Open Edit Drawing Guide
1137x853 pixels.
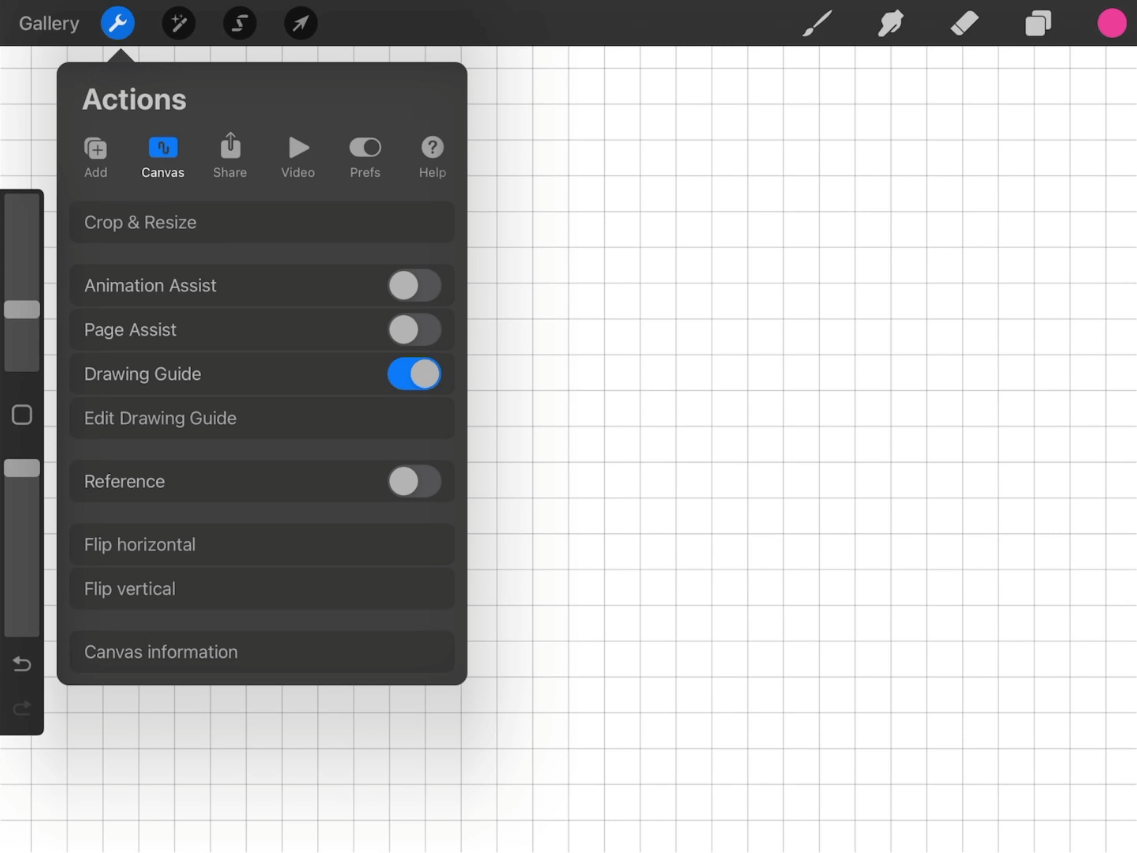tap(261, 418)
